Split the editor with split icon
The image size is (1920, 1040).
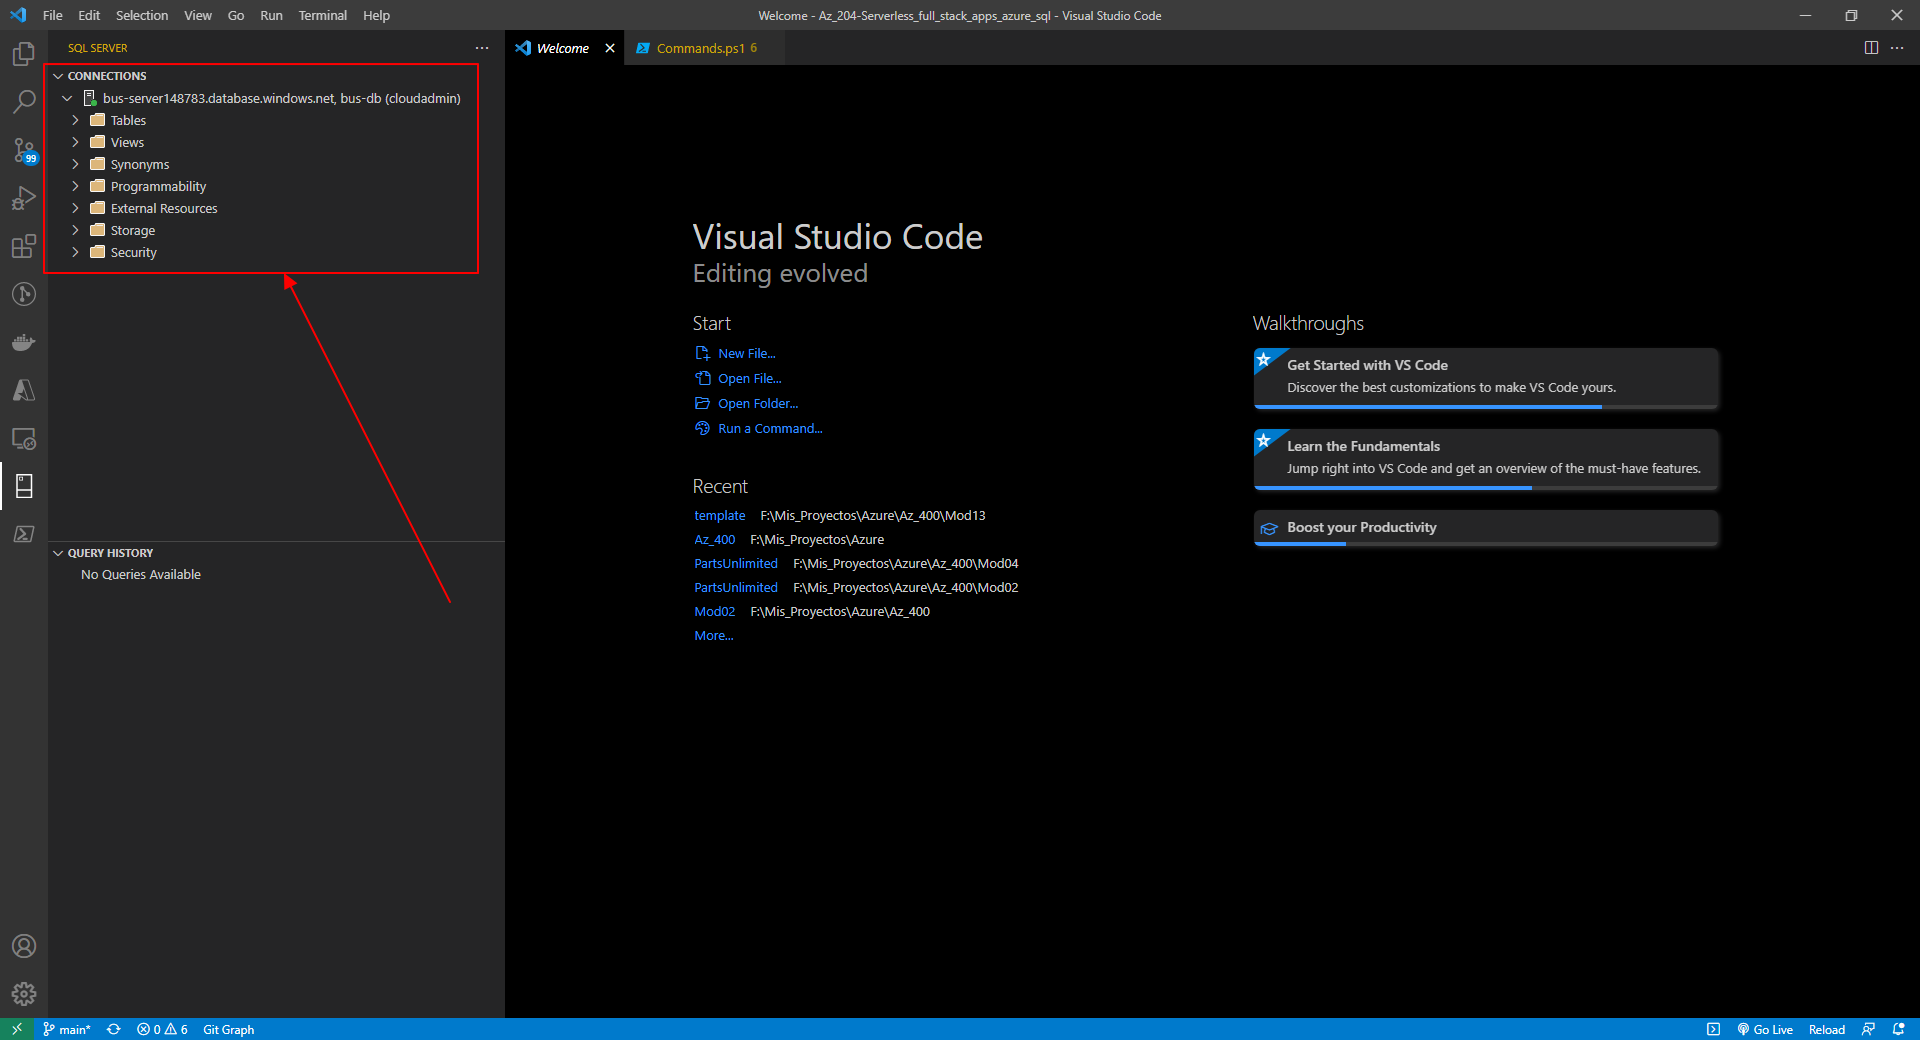(1871, 48)
